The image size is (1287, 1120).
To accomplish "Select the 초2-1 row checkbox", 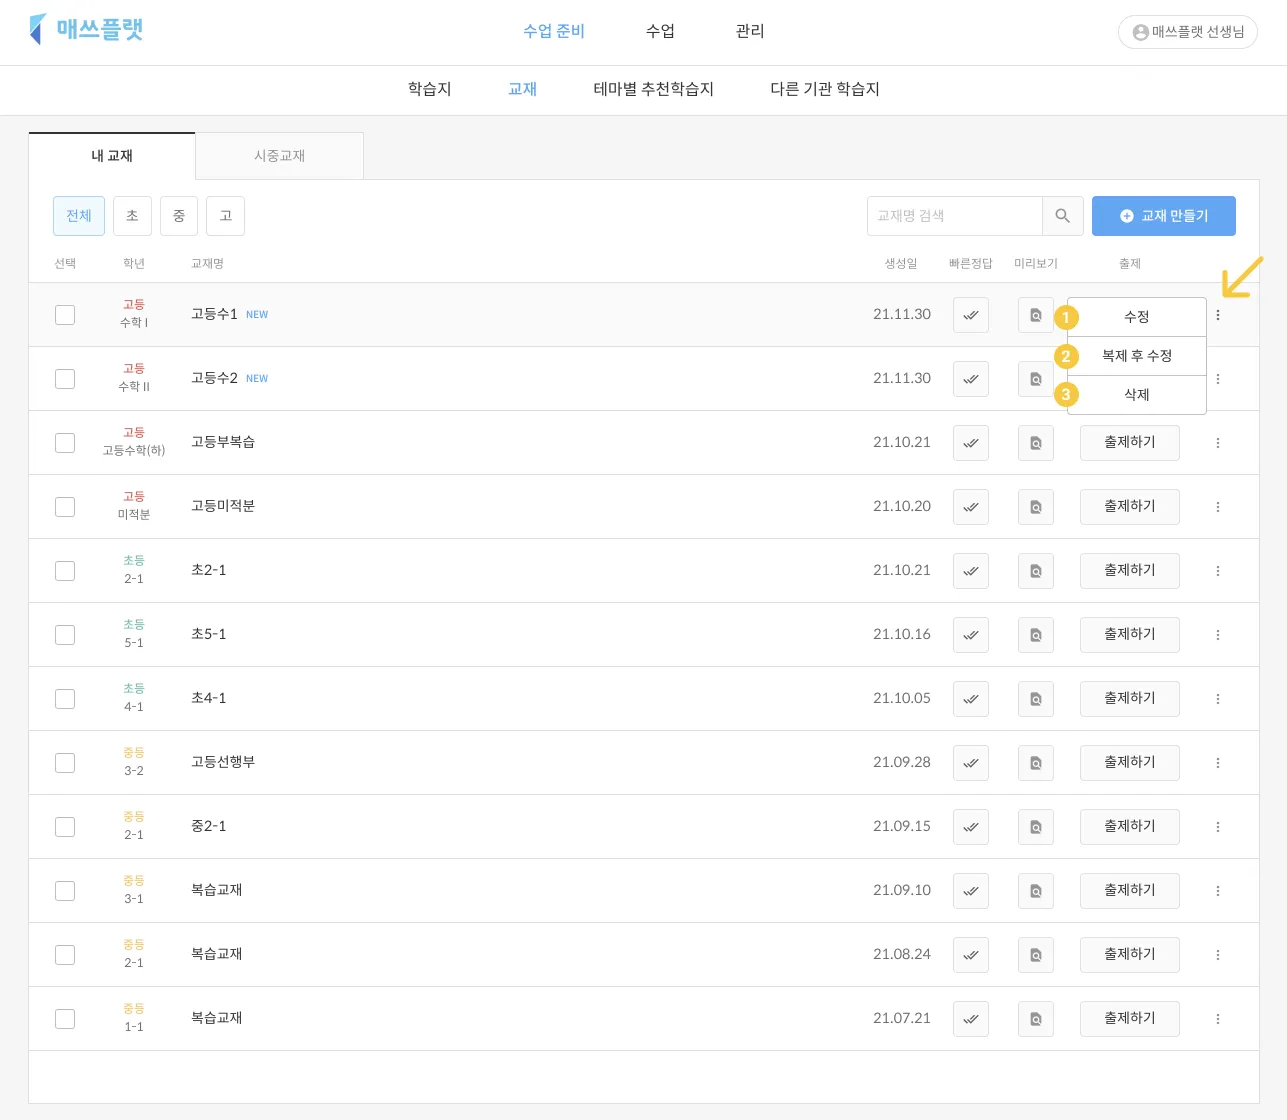I will pyautogui.click(x=65, y=571).
